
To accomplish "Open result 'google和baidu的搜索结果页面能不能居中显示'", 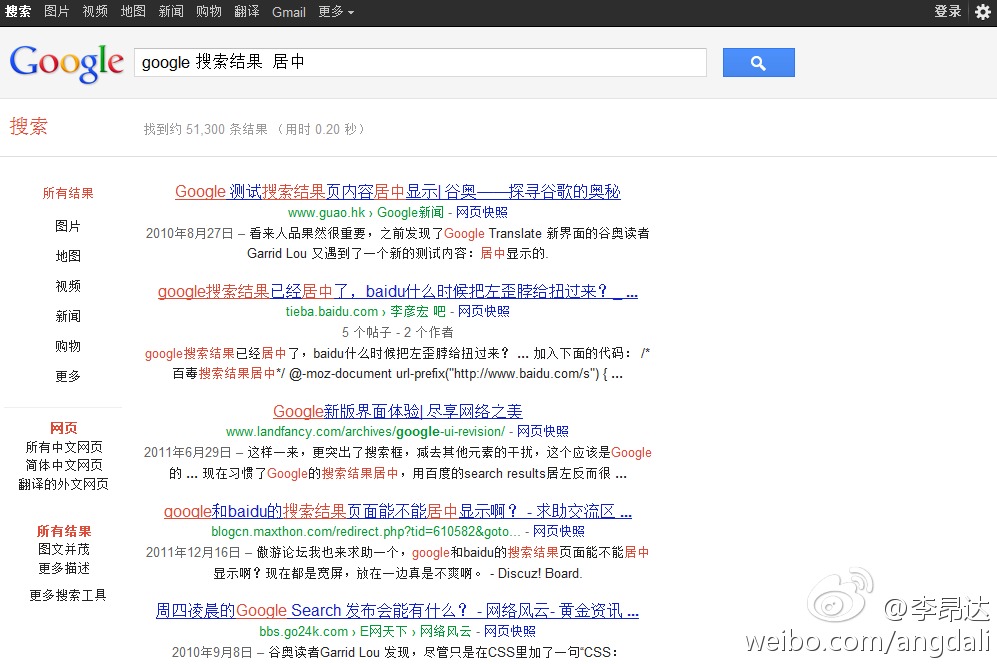I will tap(398, 511).
